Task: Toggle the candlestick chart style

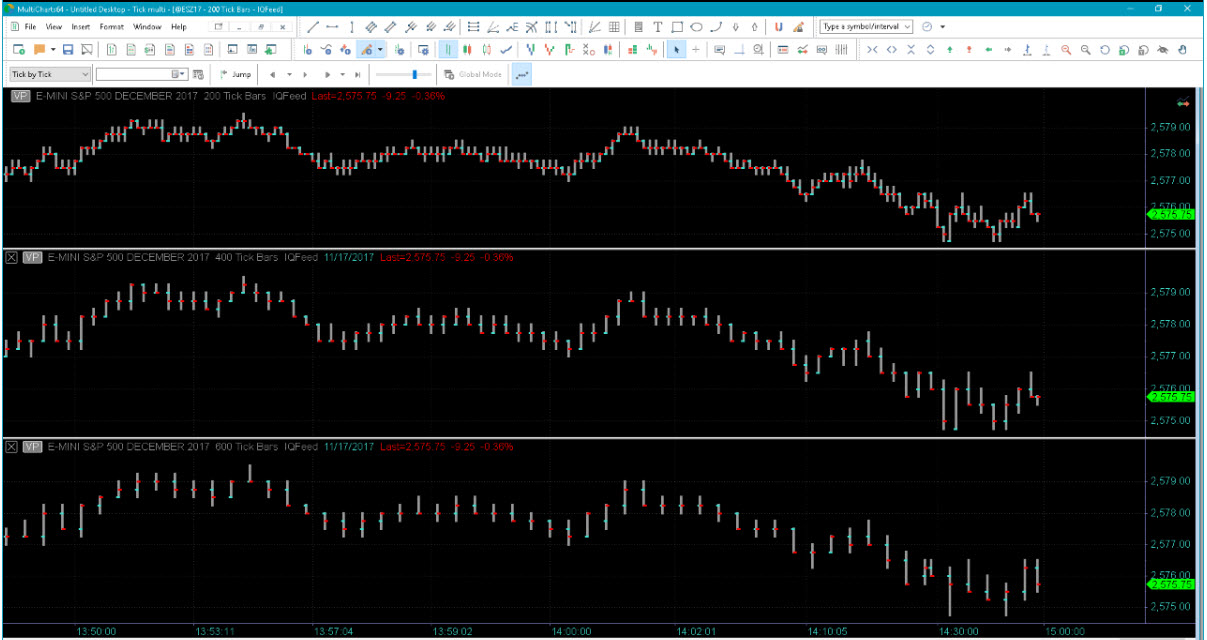Action: tap(467, 49)
